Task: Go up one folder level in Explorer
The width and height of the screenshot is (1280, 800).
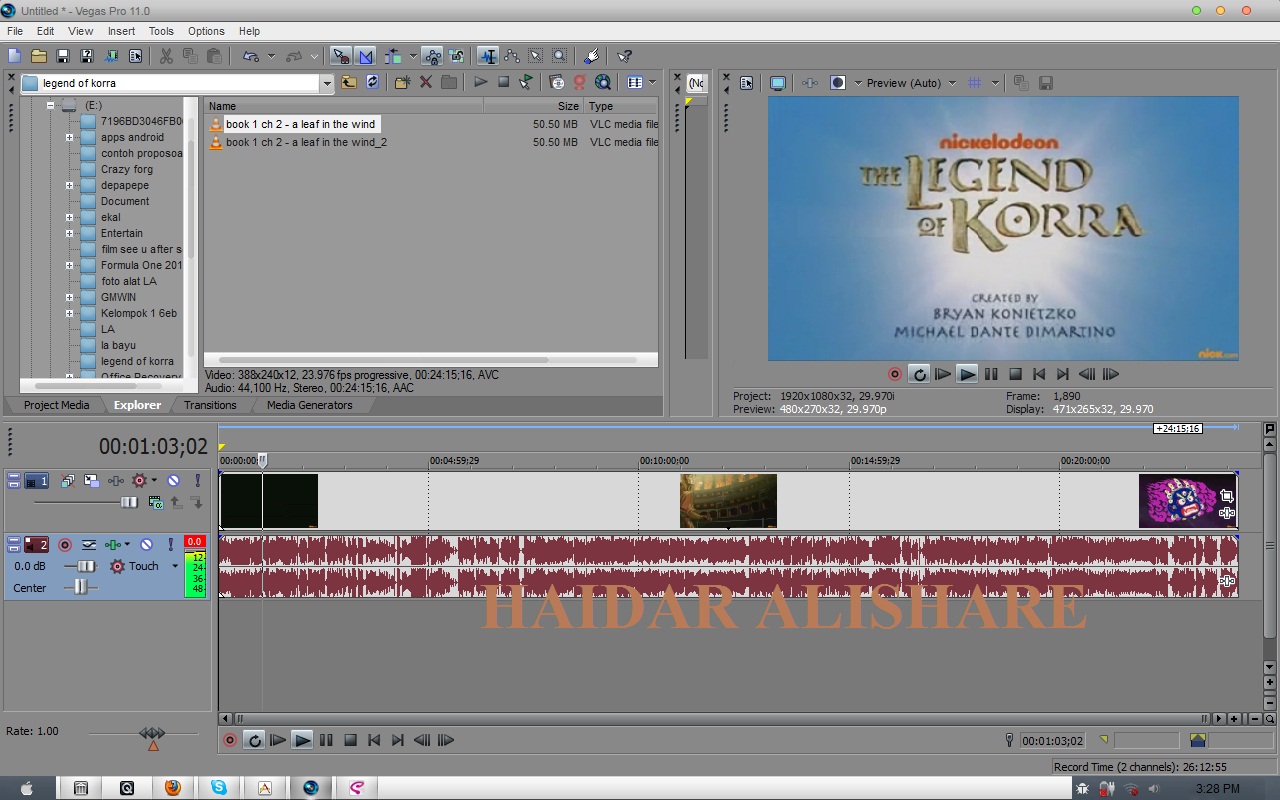Action: (348, 83)
